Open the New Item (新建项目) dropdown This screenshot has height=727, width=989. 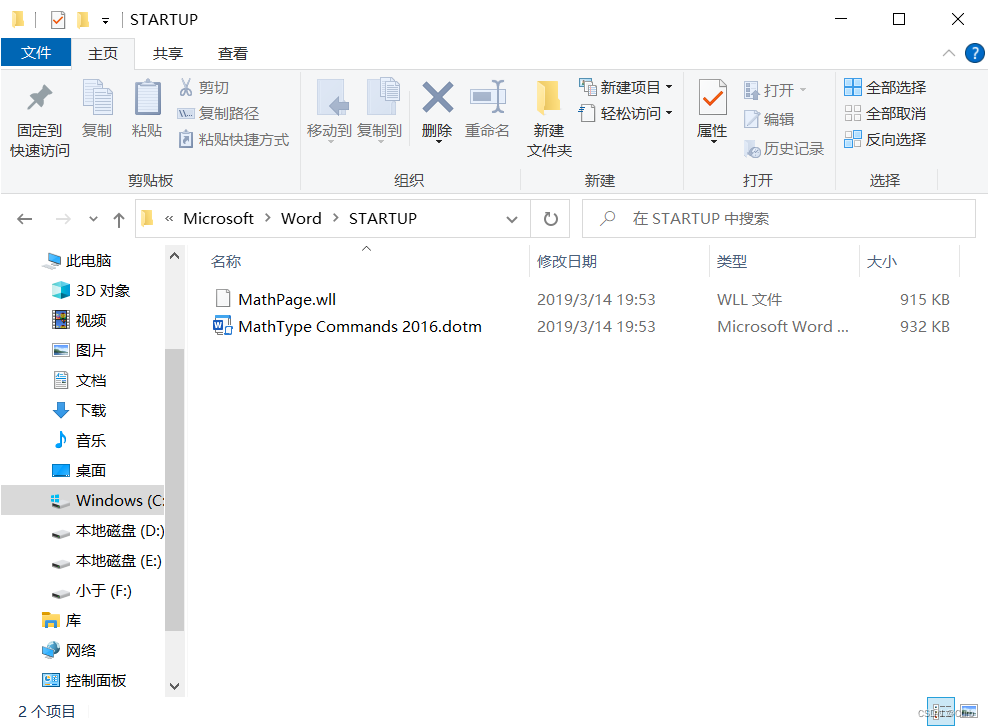pyautogui.click(x=626, y=87)
